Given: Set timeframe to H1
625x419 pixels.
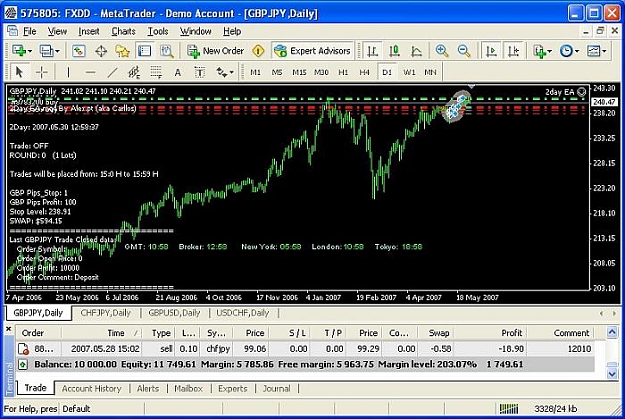Looking at the screenshot, I should point(343,72).
